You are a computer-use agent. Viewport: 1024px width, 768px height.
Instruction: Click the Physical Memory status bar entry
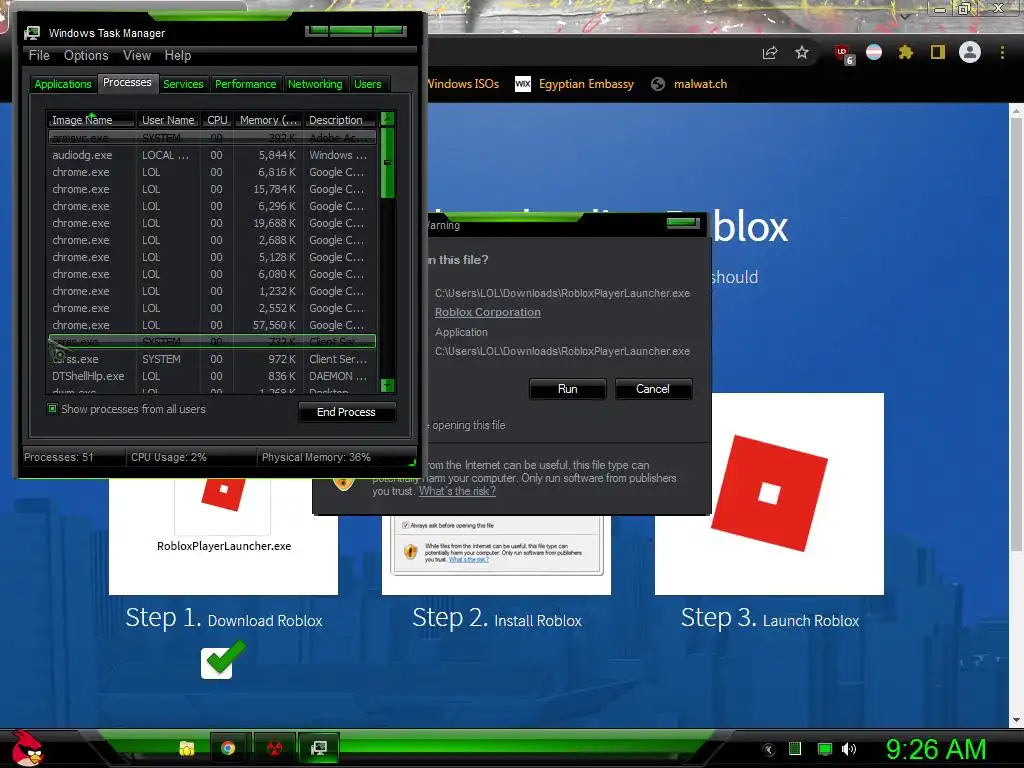(x=316, y=457)
